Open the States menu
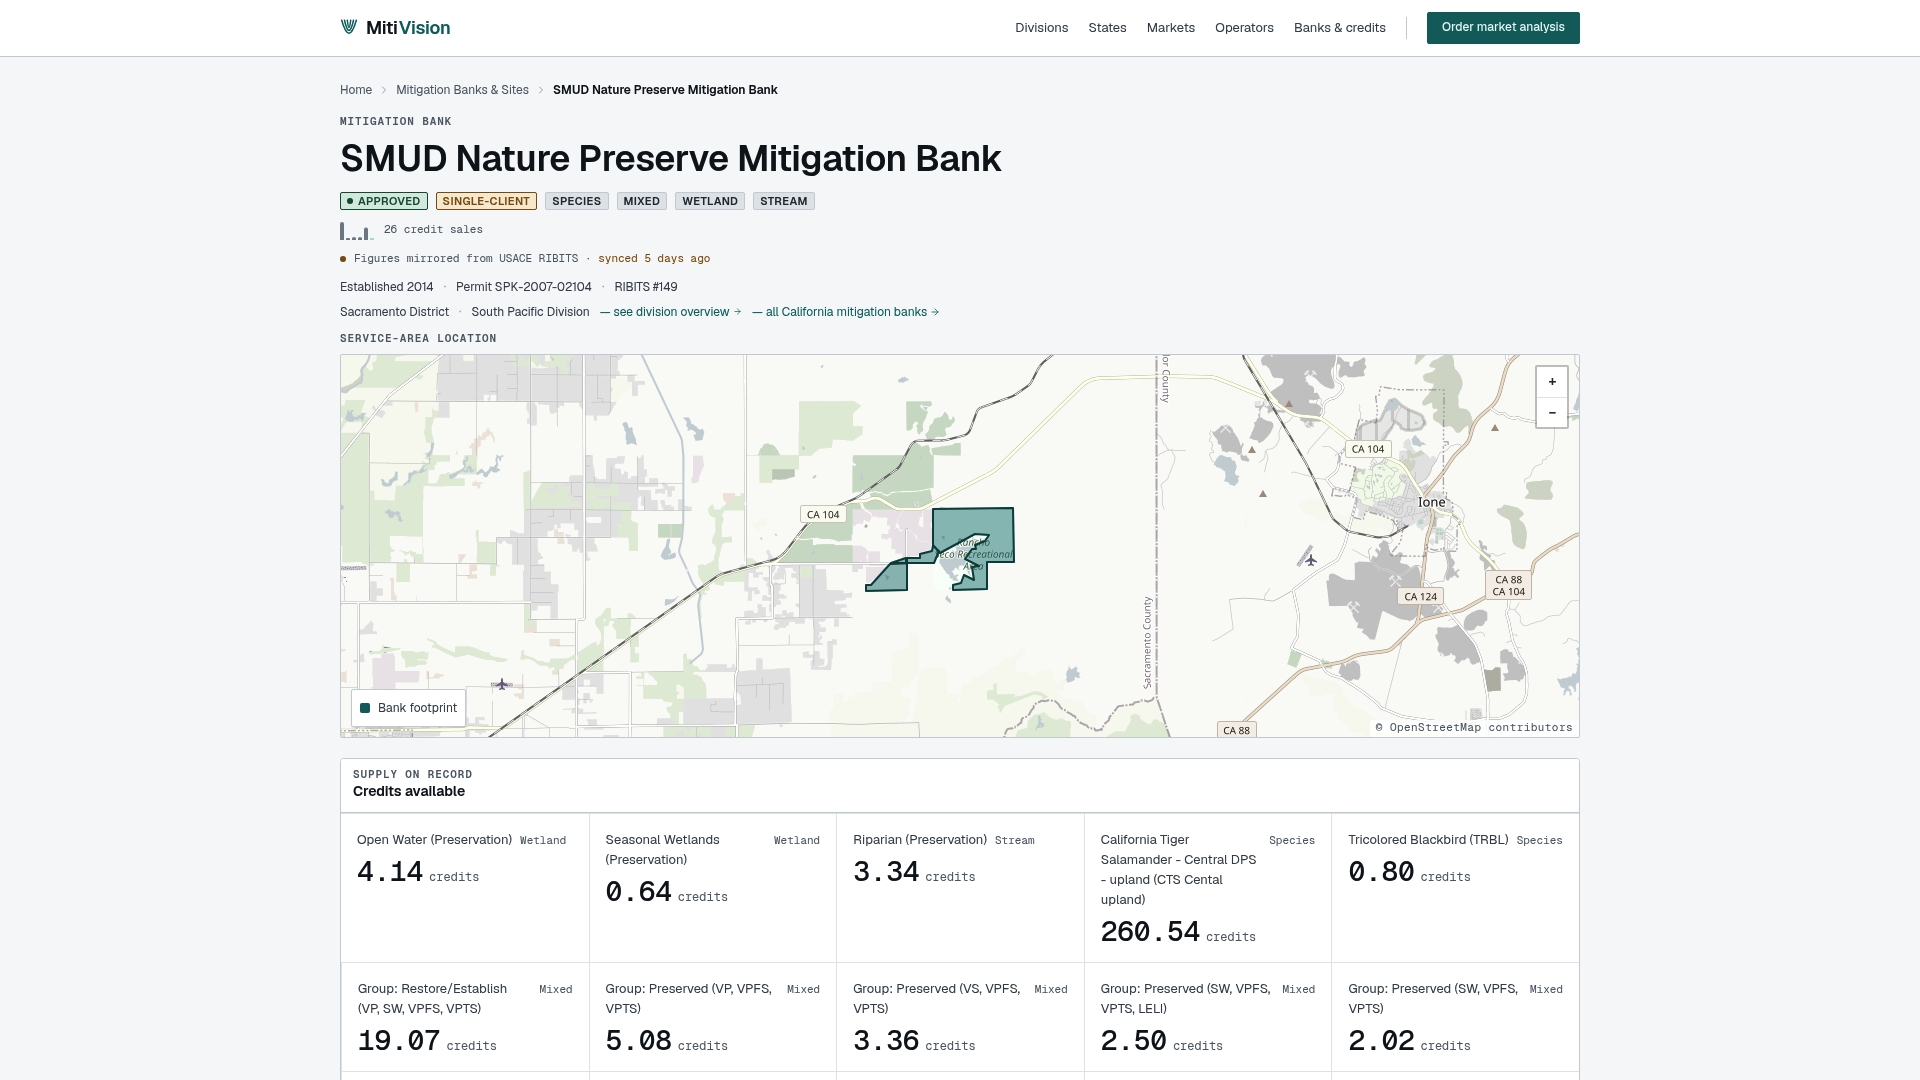This screenshot has width=1920, height=1080. click(x=1107, y=28)
